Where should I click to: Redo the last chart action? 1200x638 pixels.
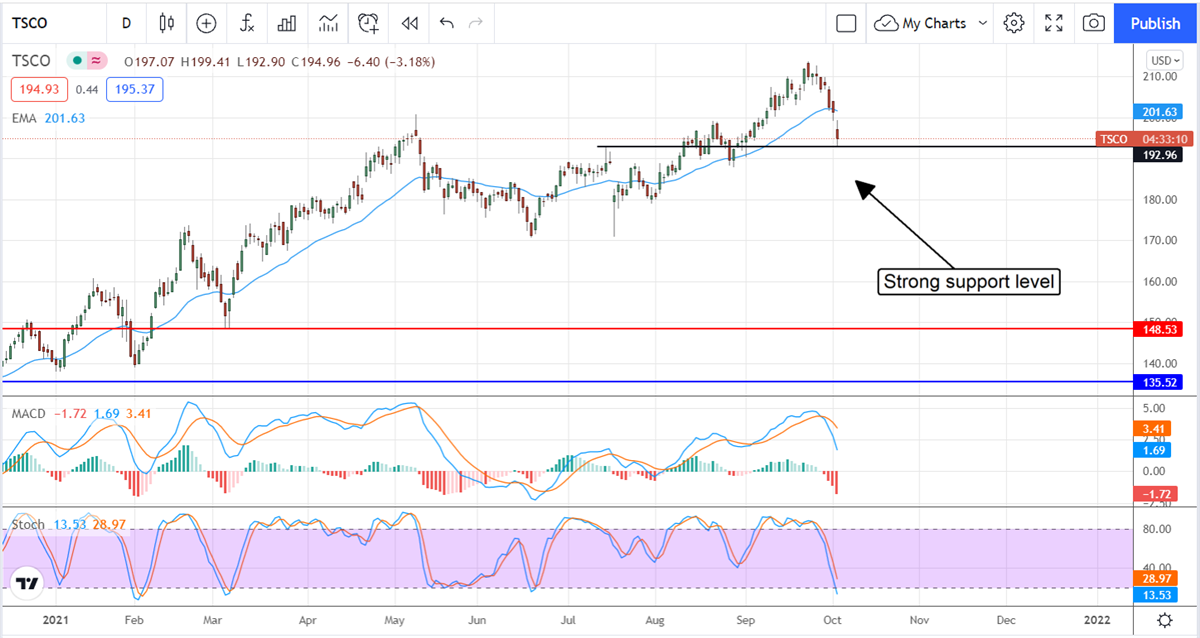point(476,22)
